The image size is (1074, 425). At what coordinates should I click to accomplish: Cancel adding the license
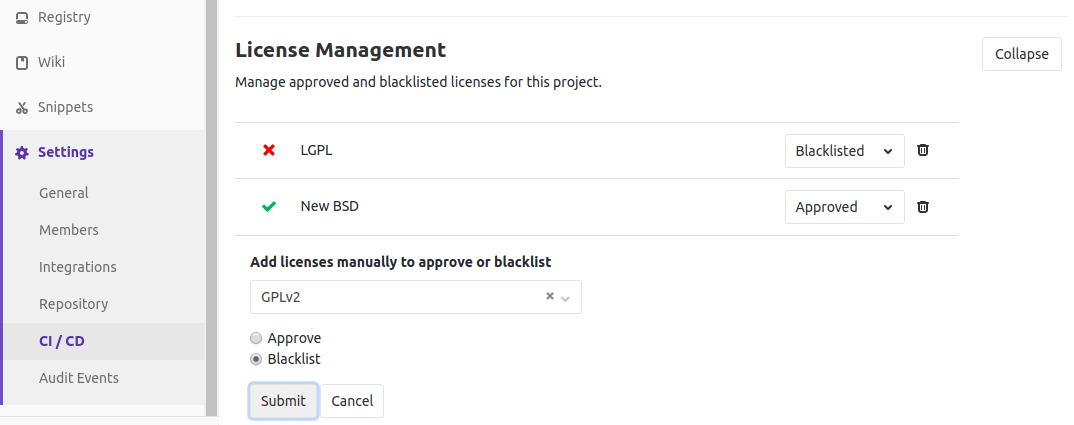pos(352,401)
